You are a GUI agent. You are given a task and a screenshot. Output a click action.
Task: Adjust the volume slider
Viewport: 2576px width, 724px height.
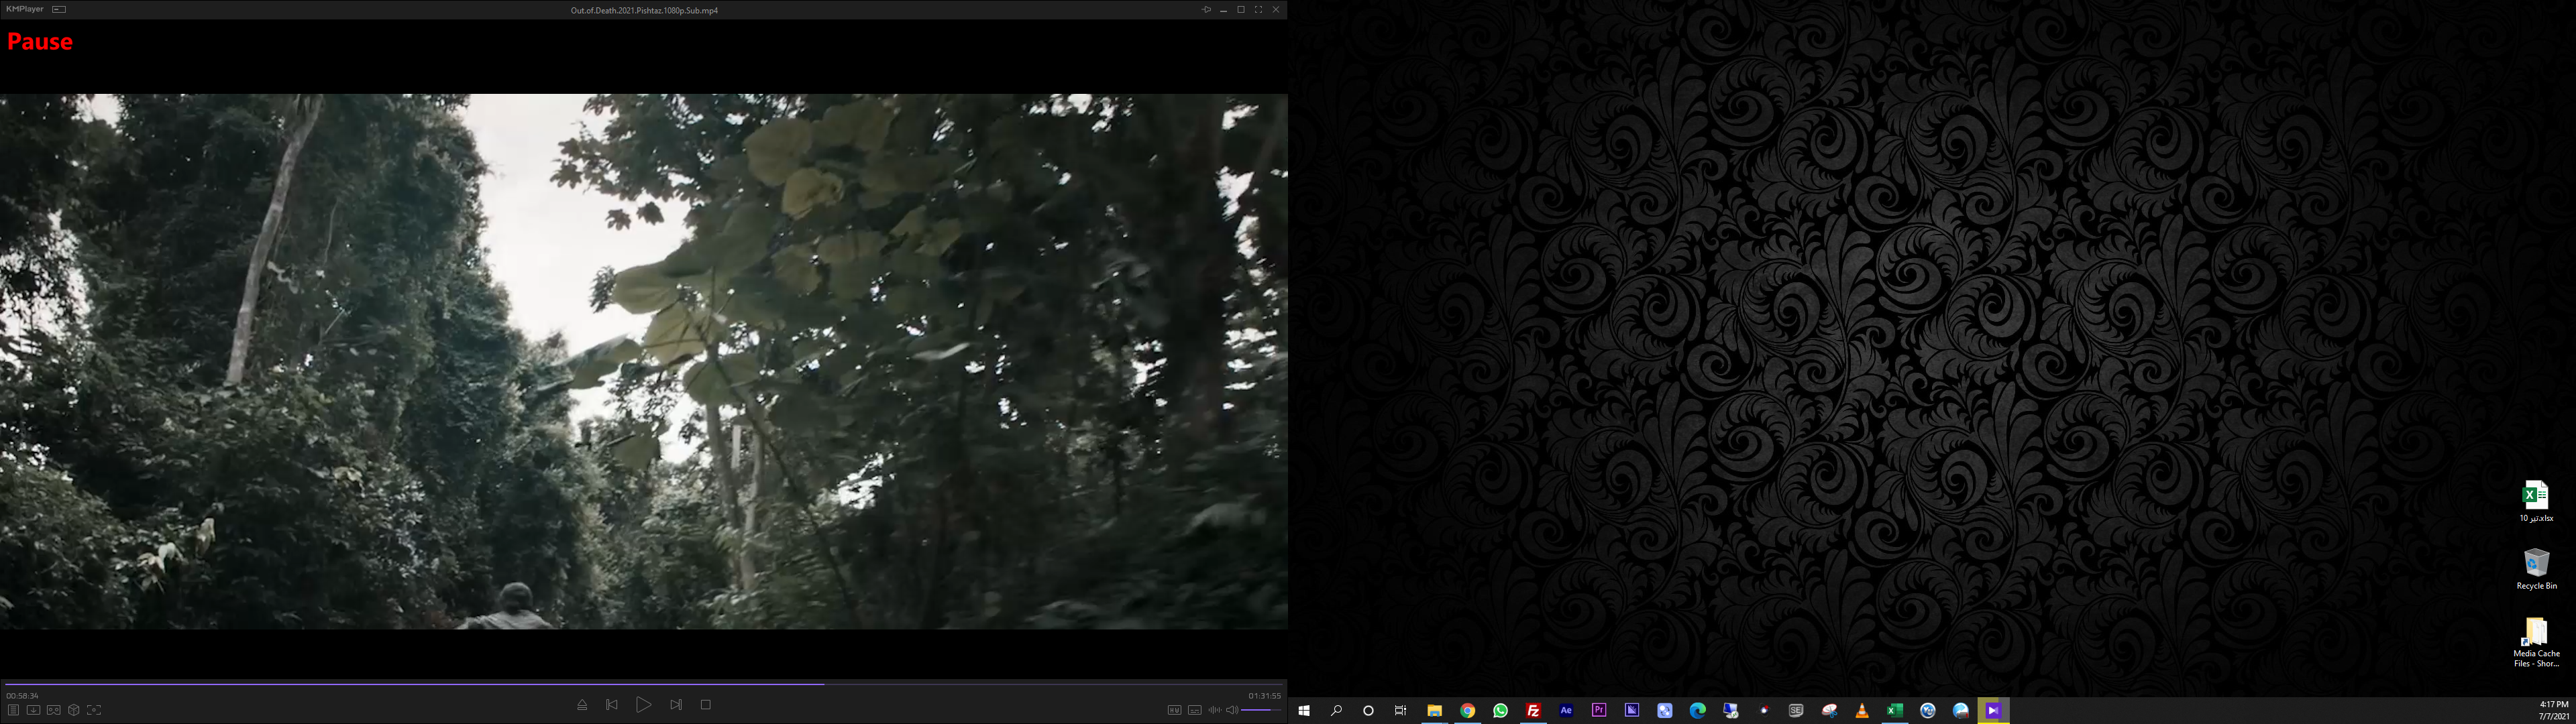coord(1262,710)
